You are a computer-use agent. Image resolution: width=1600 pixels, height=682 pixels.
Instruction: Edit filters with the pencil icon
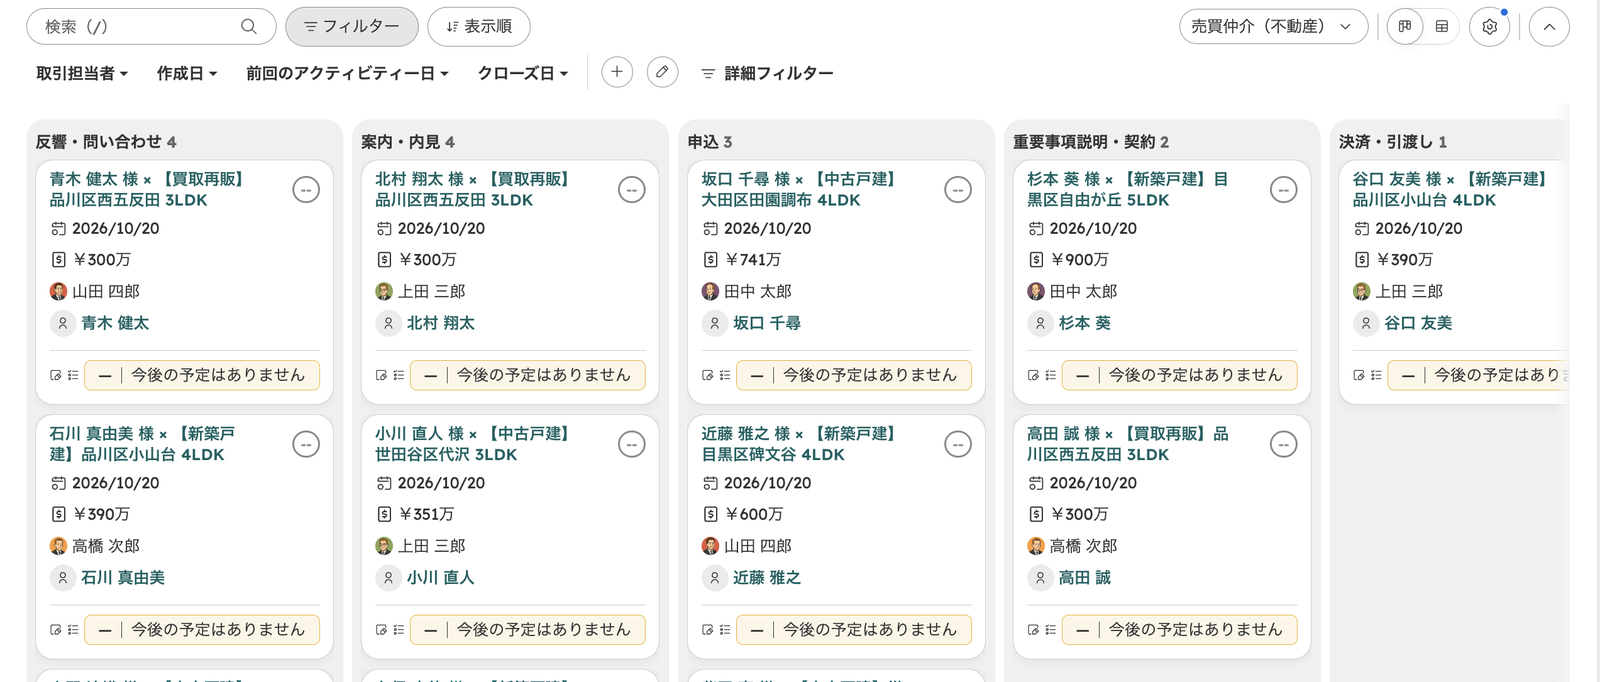(662, 72)
